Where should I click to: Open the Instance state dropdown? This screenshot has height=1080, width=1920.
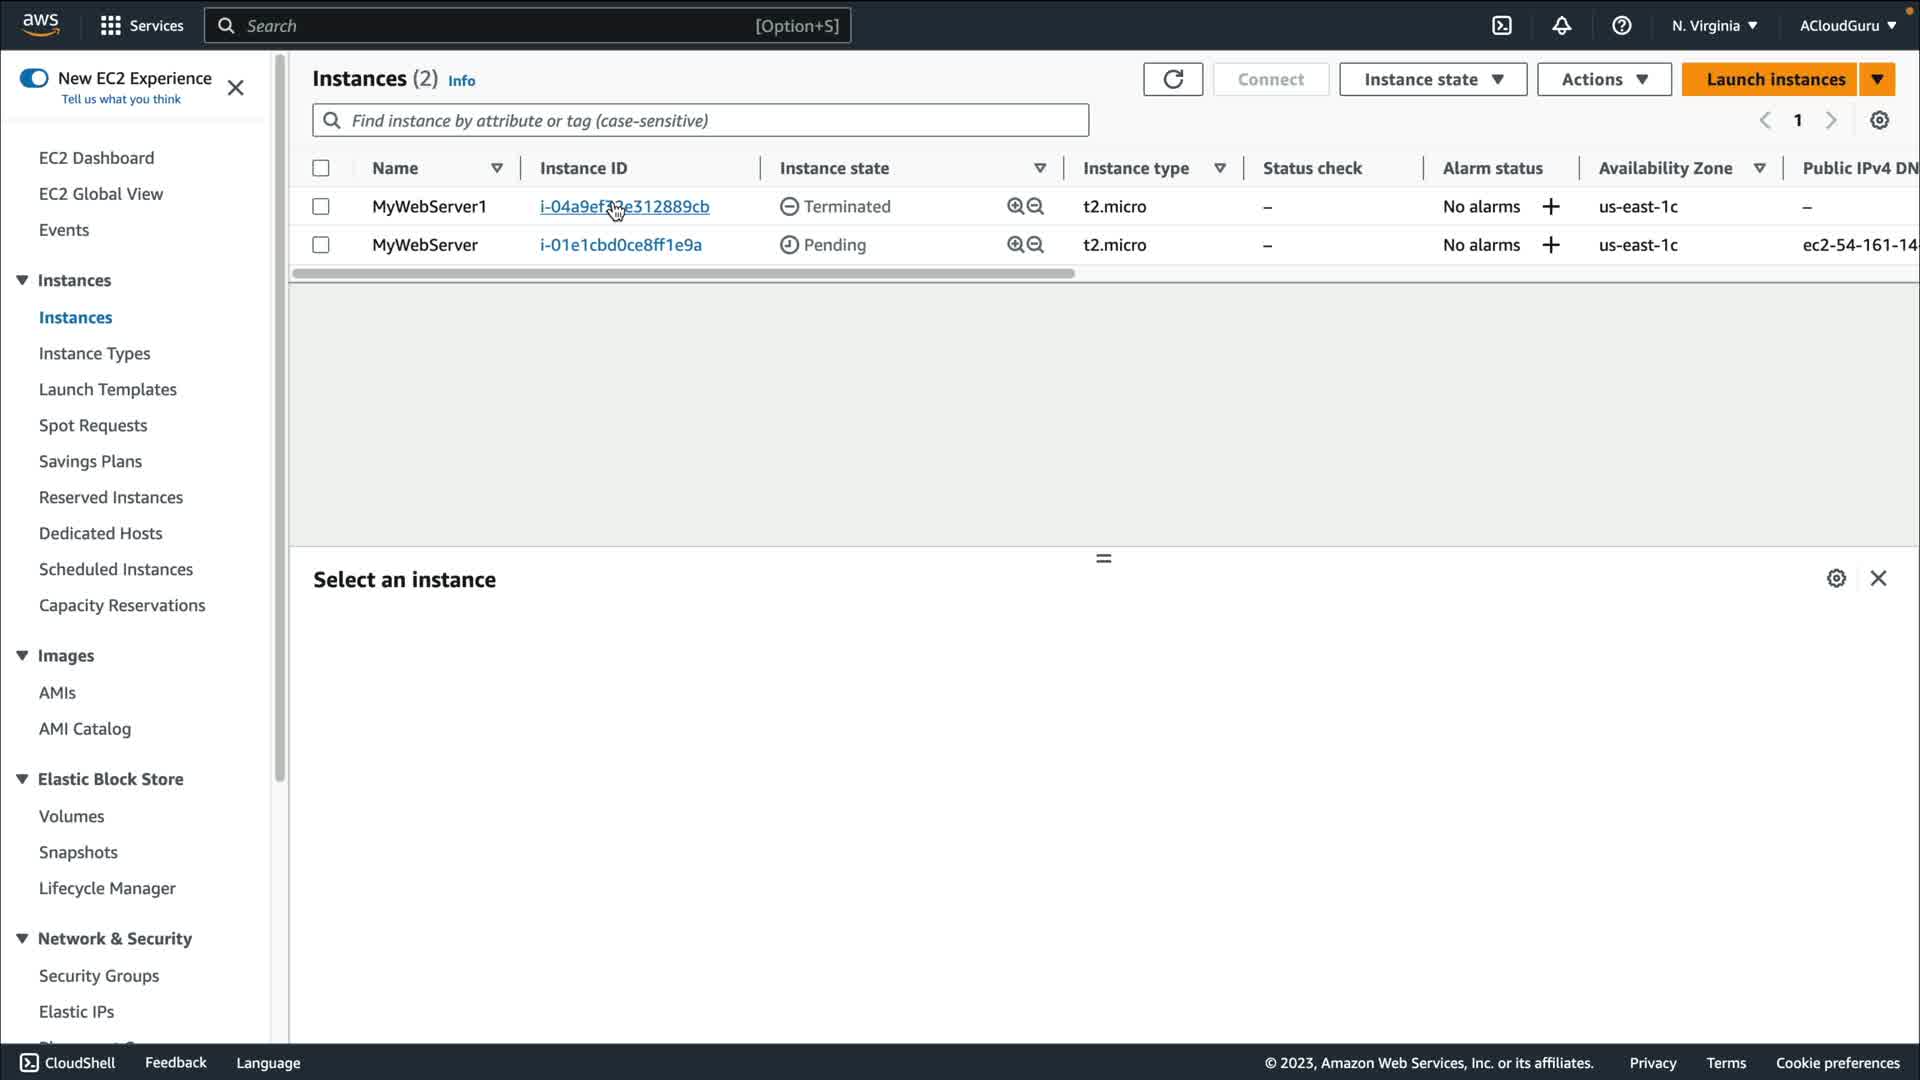tap(1432, 79)
